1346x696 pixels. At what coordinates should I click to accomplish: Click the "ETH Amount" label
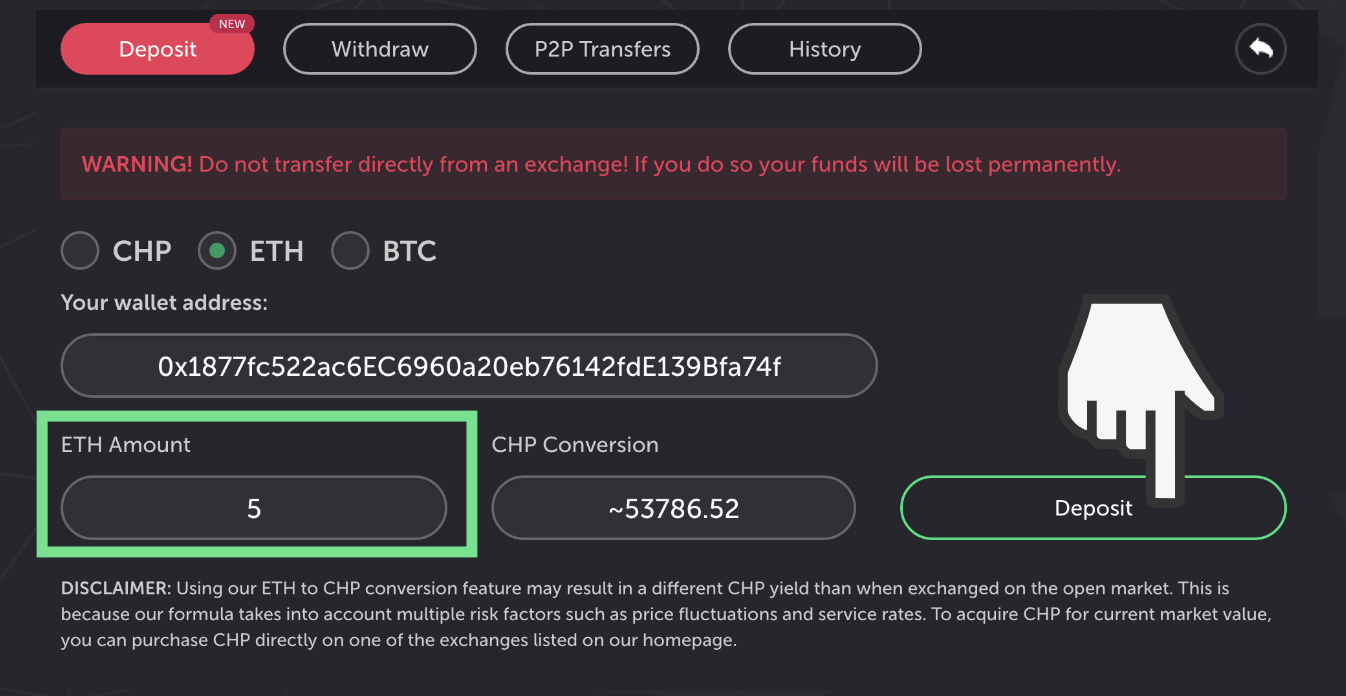(x=126, y=445)
